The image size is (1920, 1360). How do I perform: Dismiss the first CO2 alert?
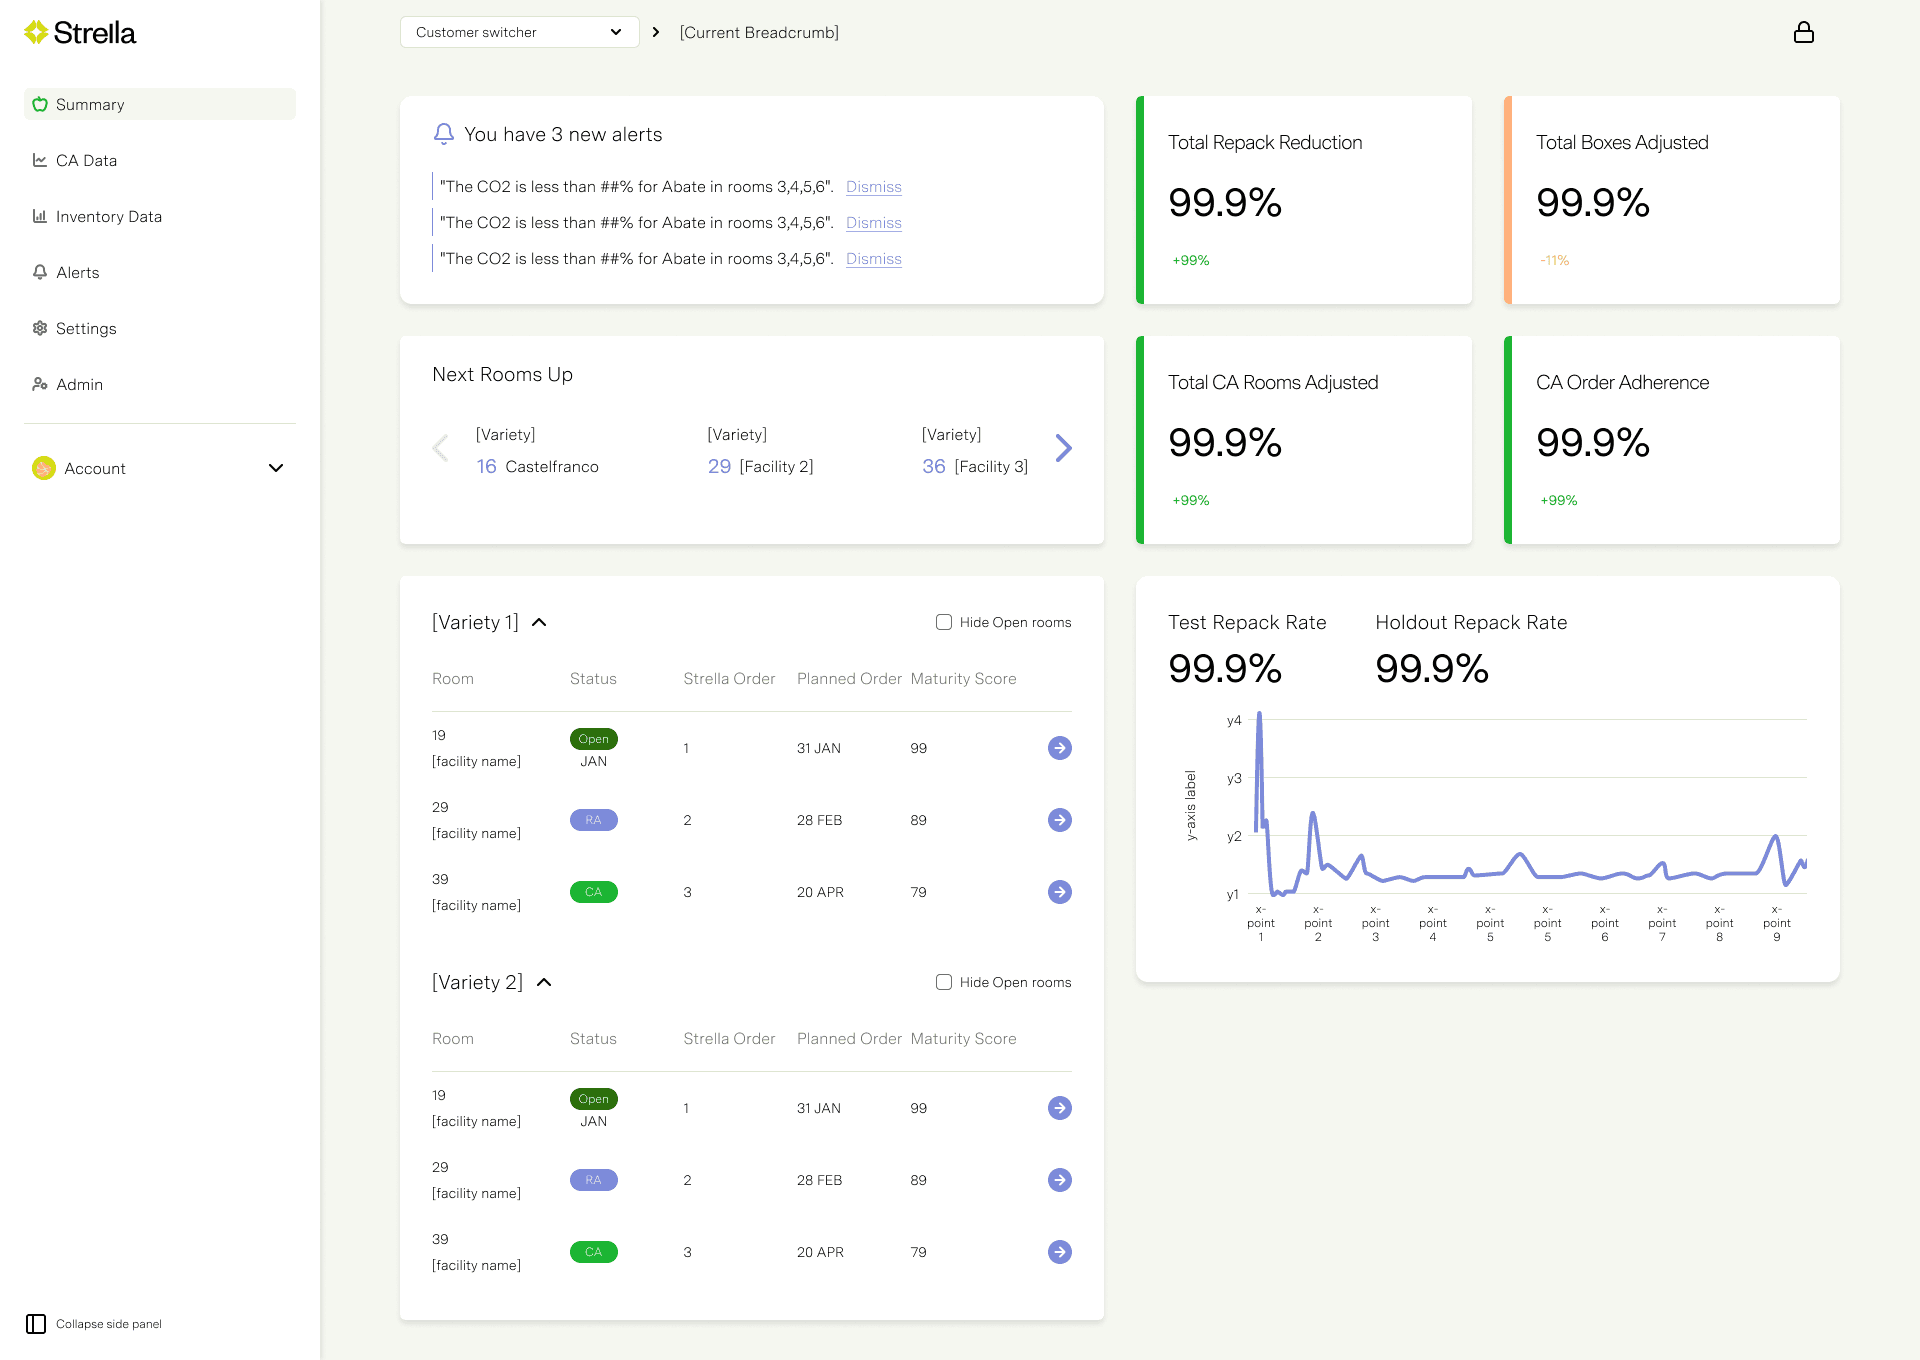tap(873, 187)
